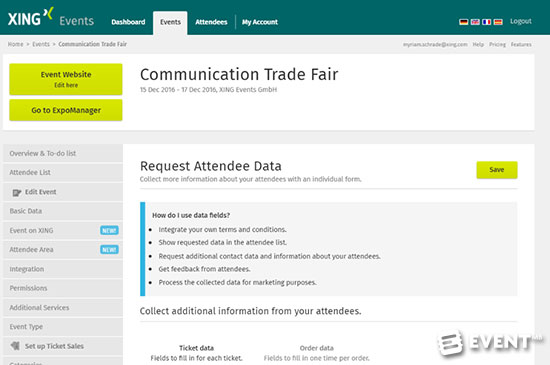The image size is (550, 365).
Task: Click the XING Events logo
Action: pos(51,18)
